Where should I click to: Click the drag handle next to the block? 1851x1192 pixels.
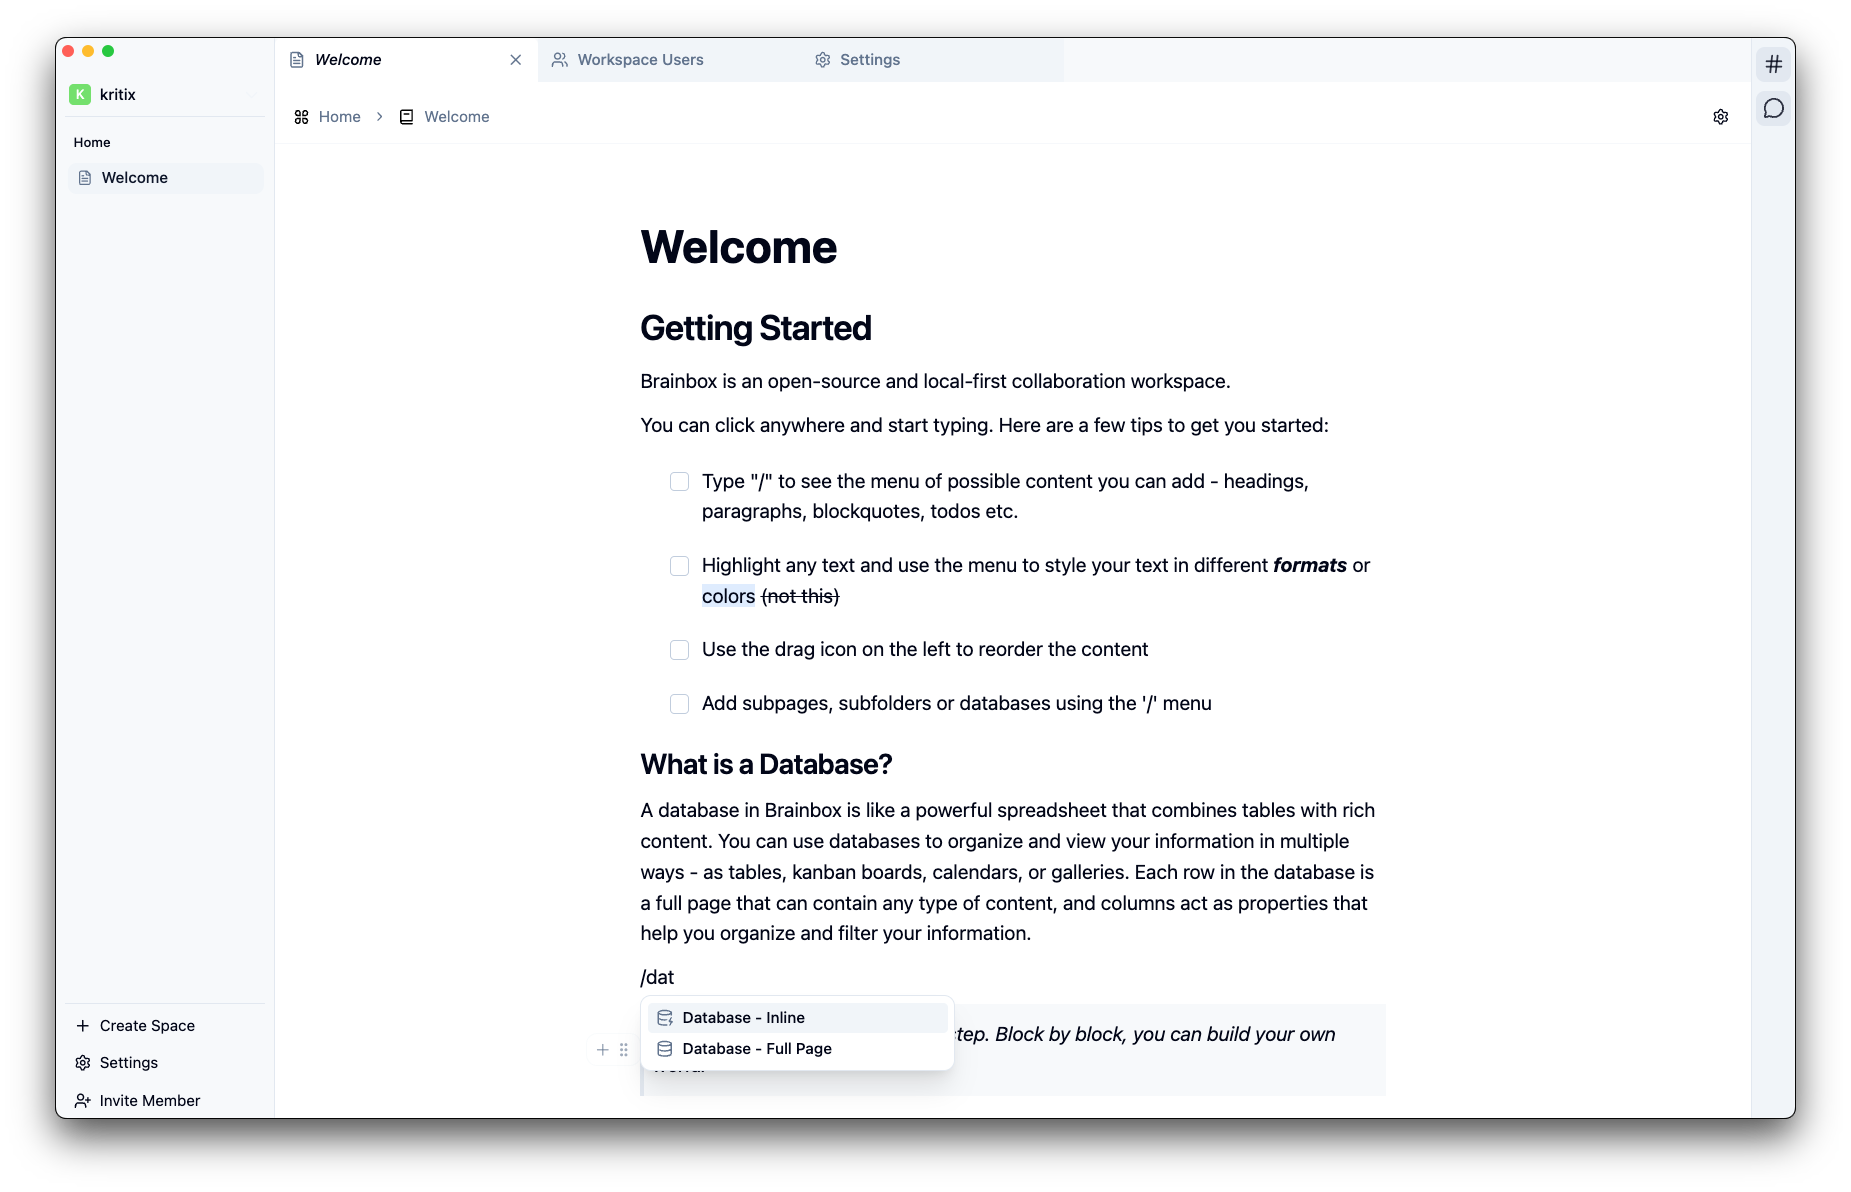[x=623, y=1050]
